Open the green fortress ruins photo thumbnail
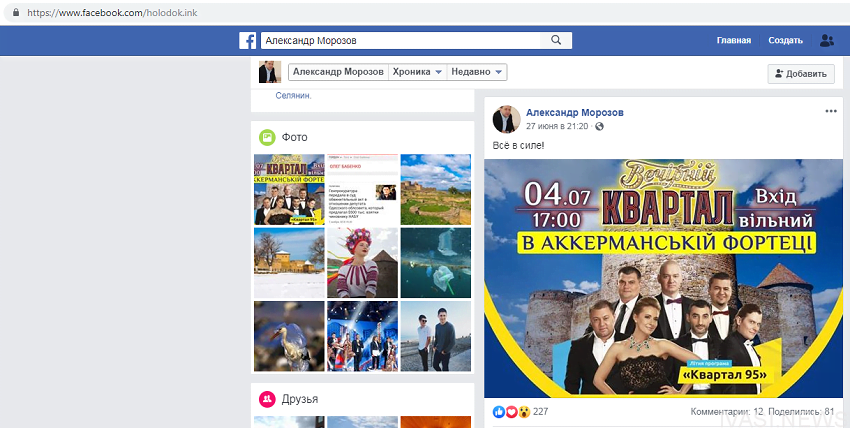850x428 pixels. pos(436,189)
